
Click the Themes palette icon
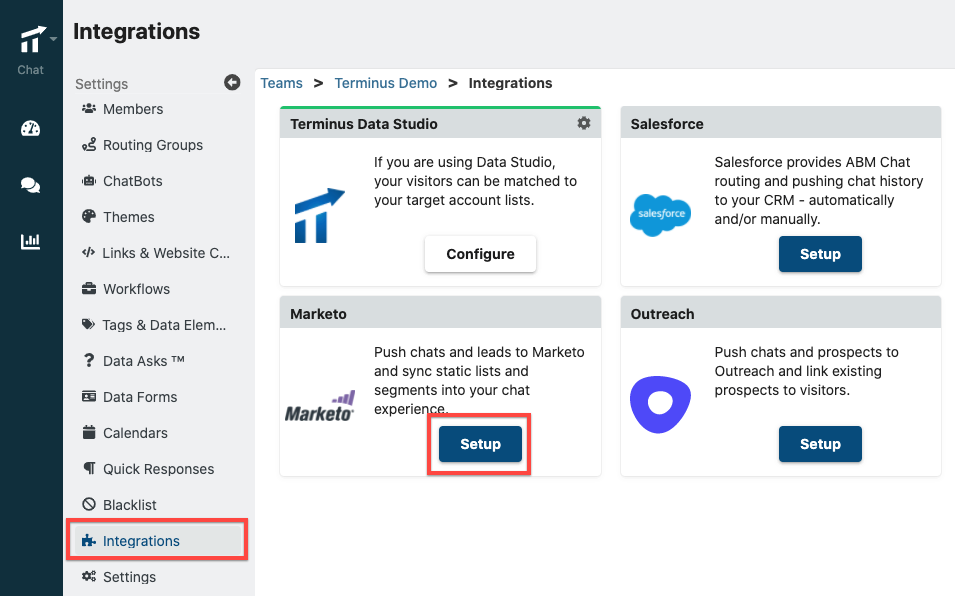(89, 216)
